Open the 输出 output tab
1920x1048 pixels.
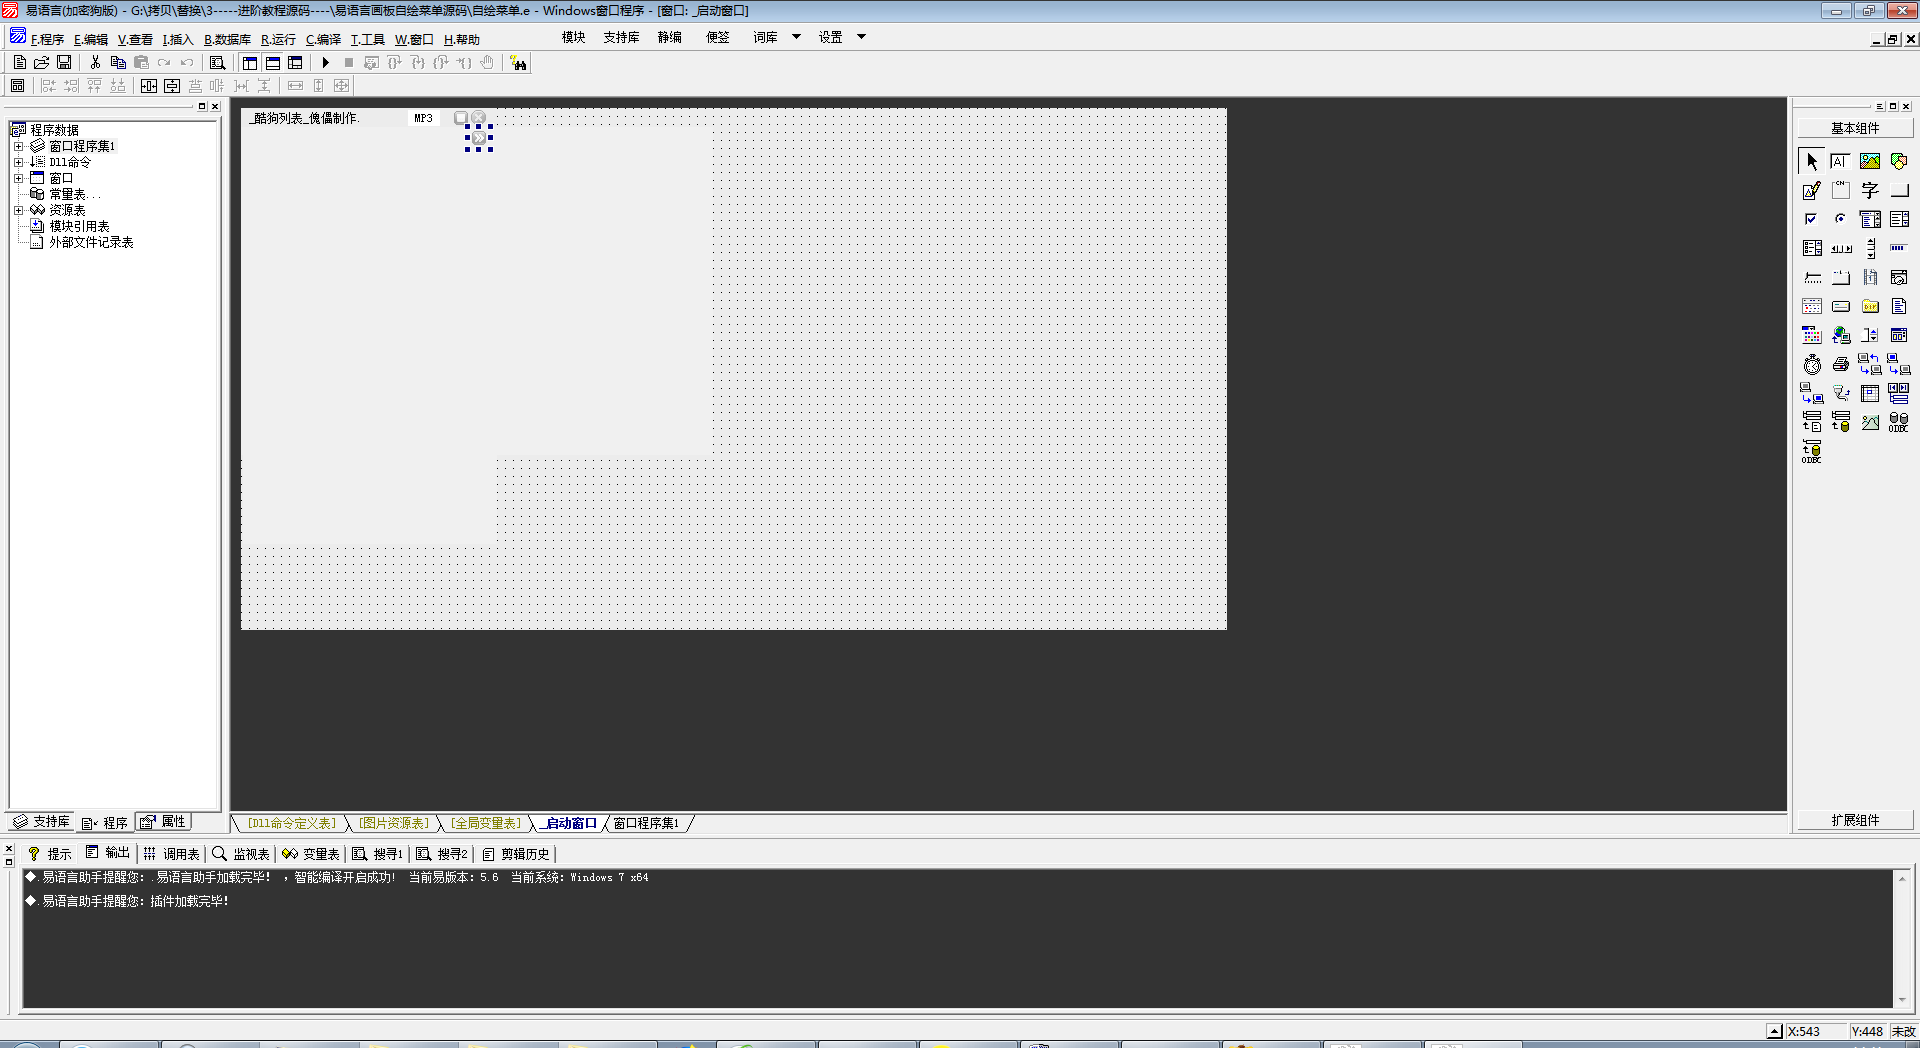108,853
